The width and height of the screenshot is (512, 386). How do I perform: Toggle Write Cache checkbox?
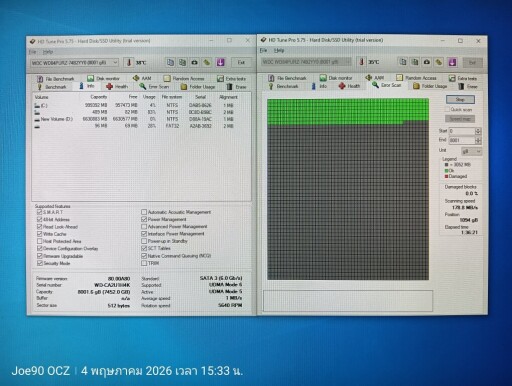tap(39, 234)
